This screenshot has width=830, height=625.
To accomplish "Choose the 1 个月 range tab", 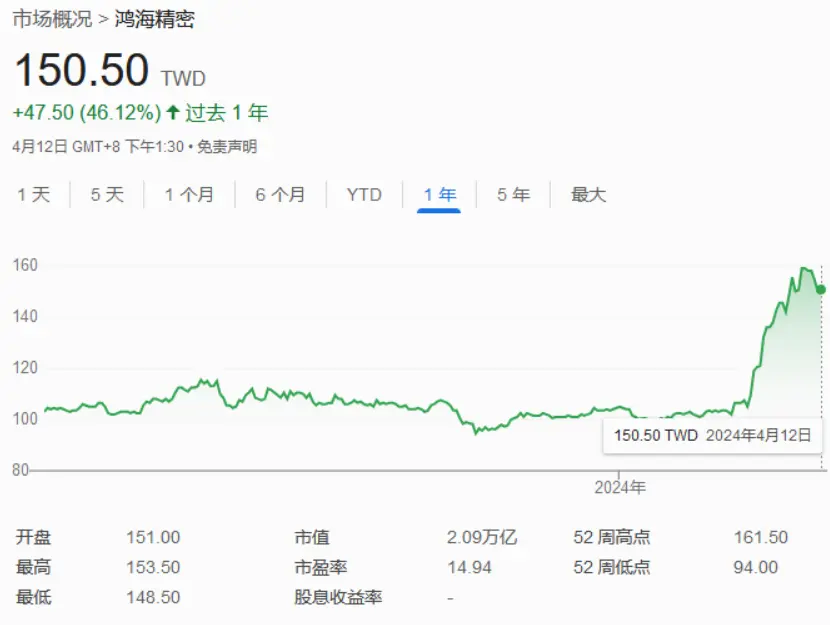I will (189, 195).
